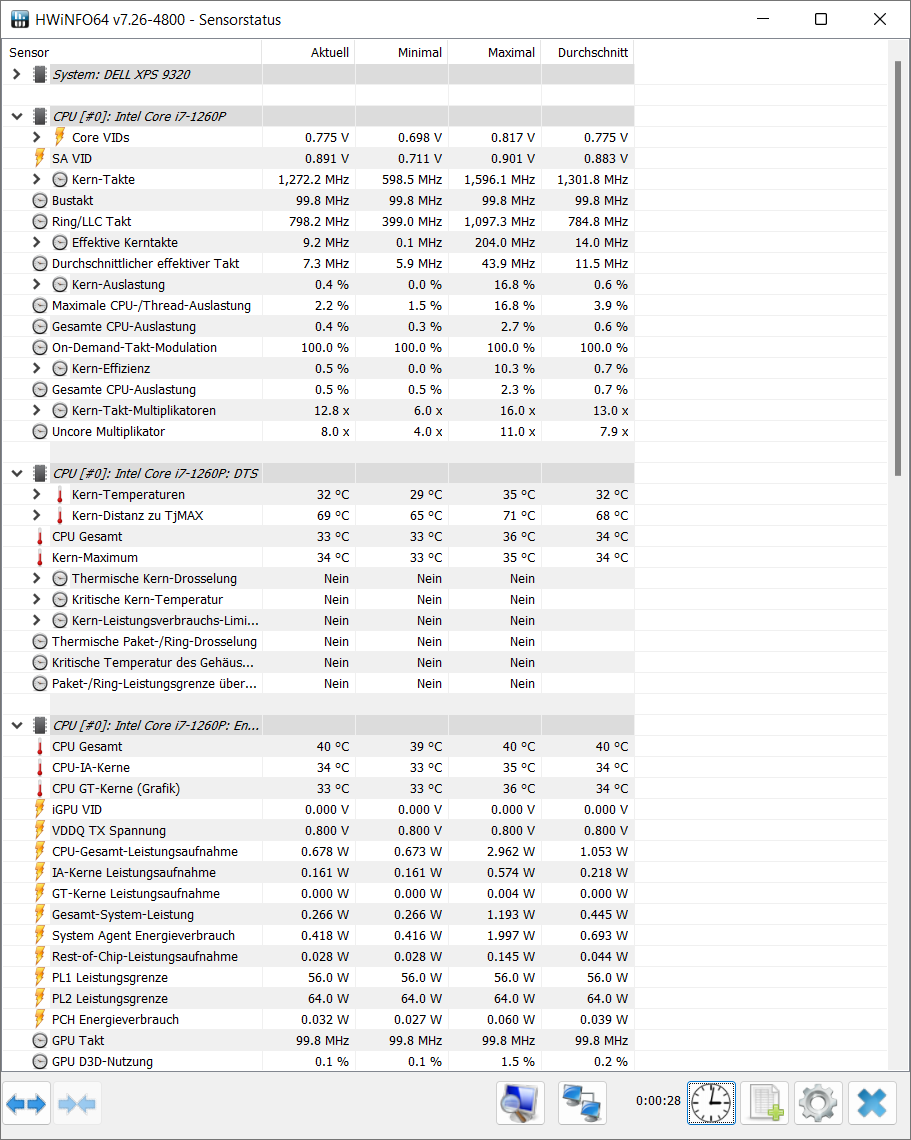The height and width of the screenshot is (1140, 911).
Task: Click the clock icon beside Uncore Multiplikator
Action: coord(40,432)
